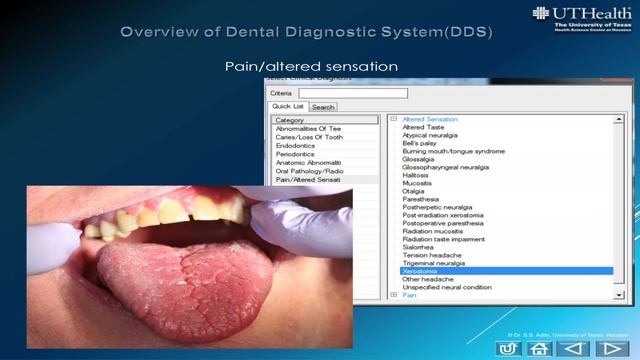Screen dimensions: 640x360
Task: Select Caries/Loss Of Tooth category
Action: (309, 137)
